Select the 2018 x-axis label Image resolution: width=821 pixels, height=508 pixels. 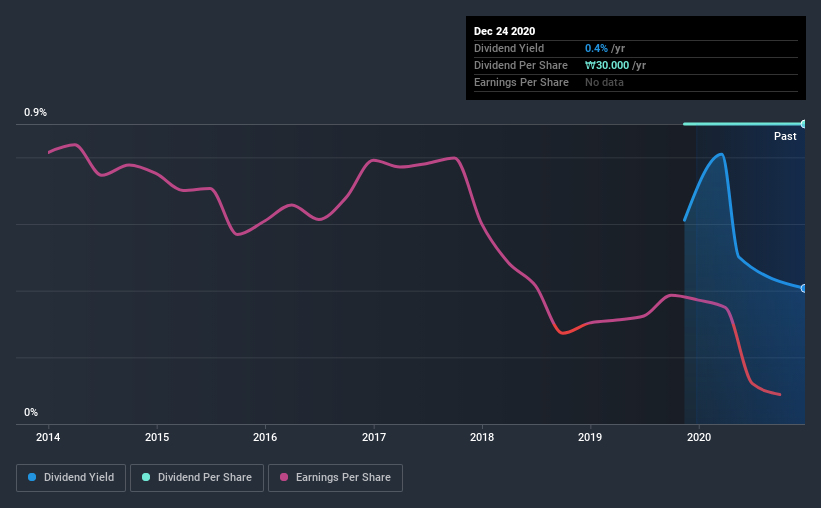pos(482,437)
